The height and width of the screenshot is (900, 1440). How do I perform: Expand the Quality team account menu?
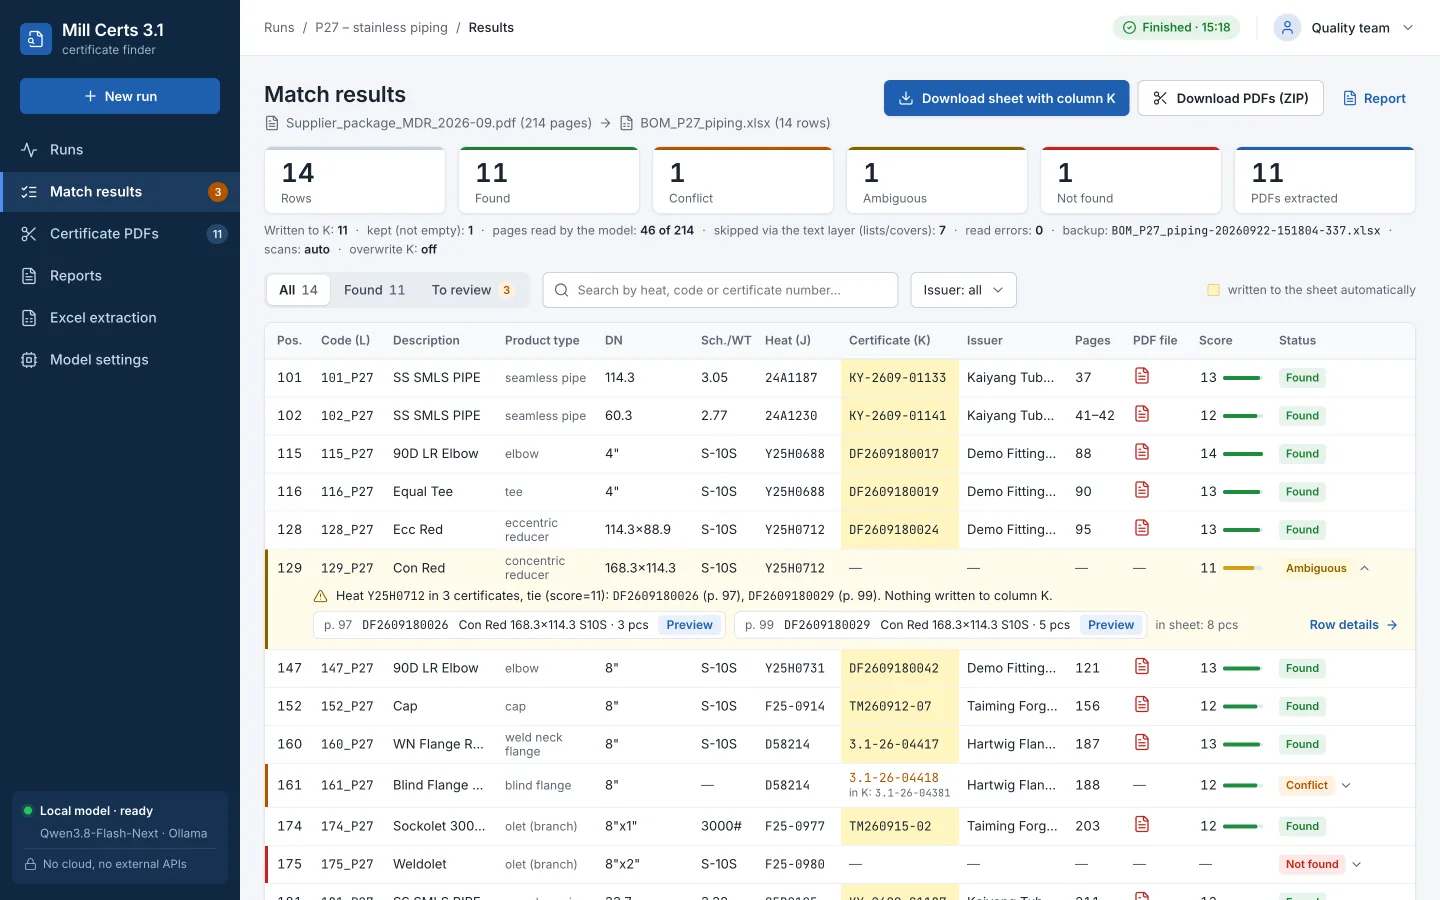1408,28
